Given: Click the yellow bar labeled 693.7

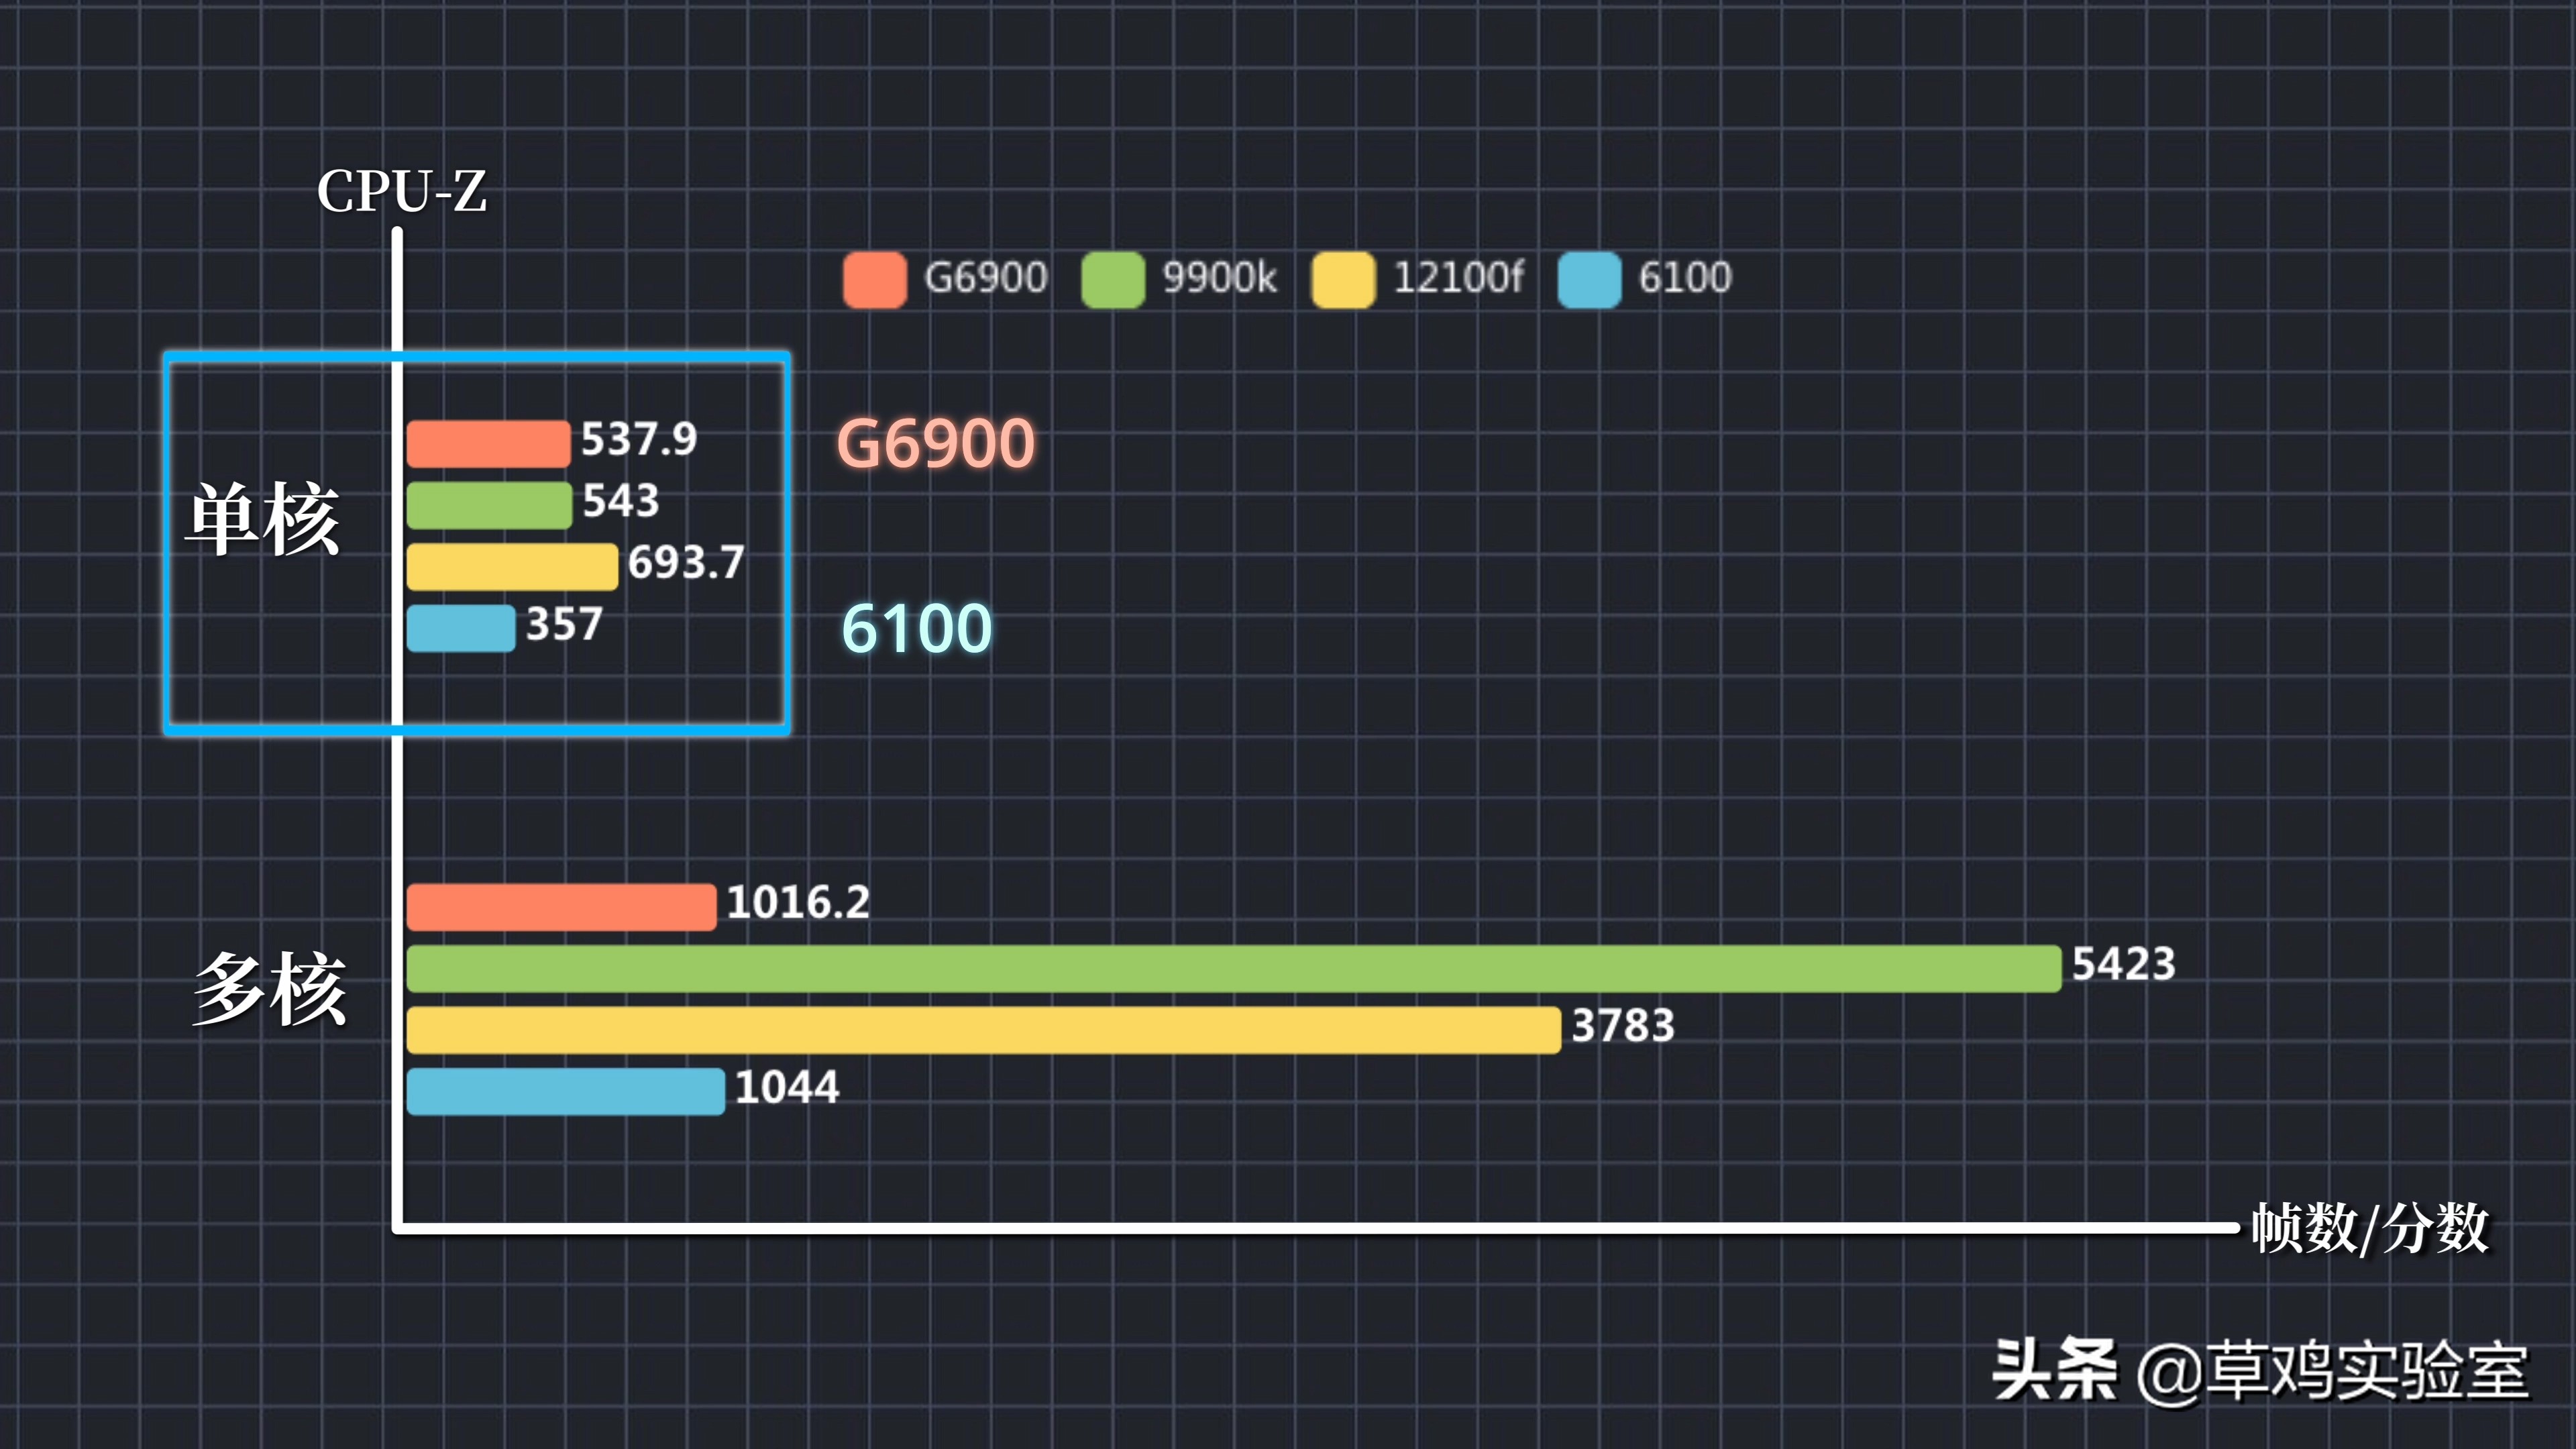Looking at the screenshot, I should coord(512,566).
